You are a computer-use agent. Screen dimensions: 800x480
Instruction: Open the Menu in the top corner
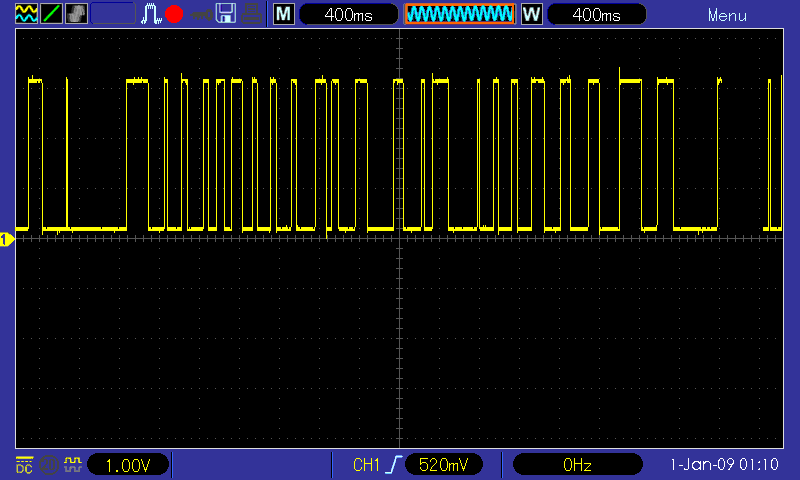[727, 15]
